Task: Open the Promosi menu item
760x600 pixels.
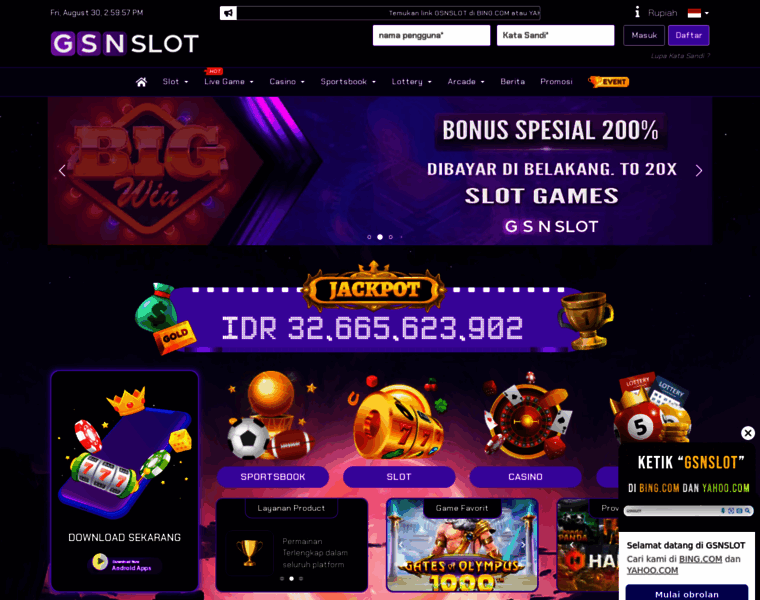Action: click(x=556, y=82)
